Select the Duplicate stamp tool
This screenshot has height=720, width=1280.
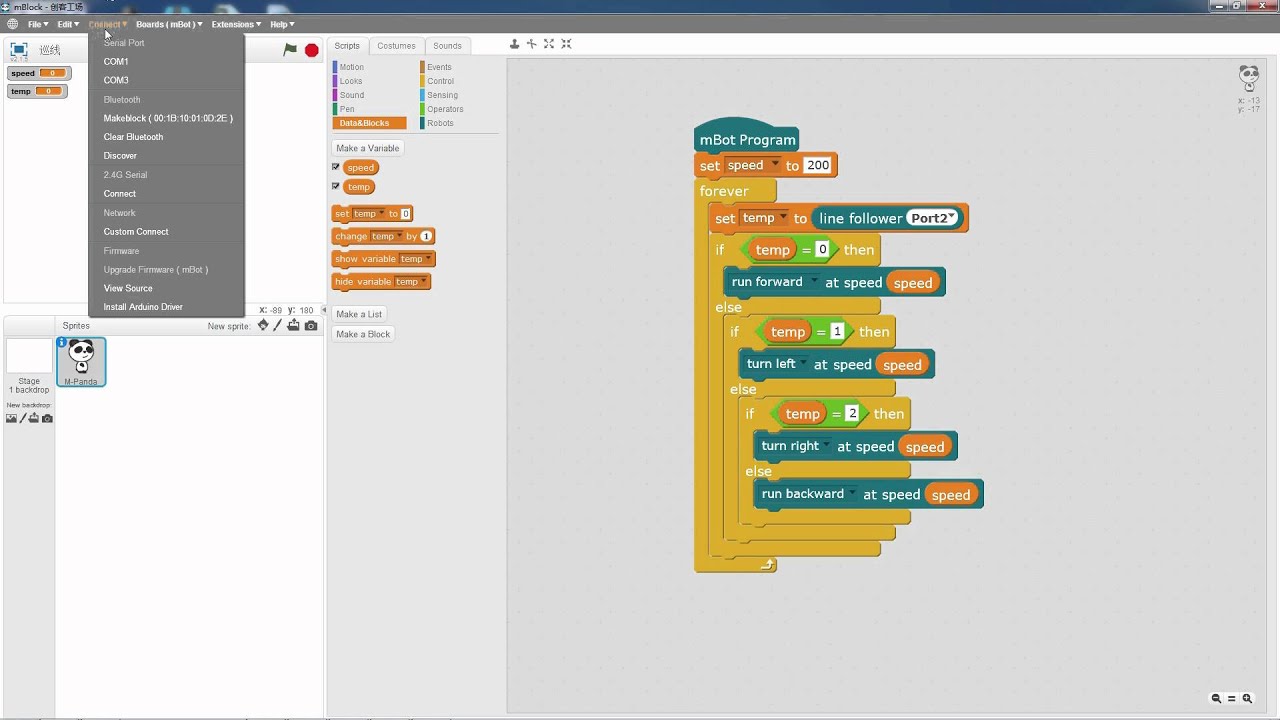click(x=514, y=44)
